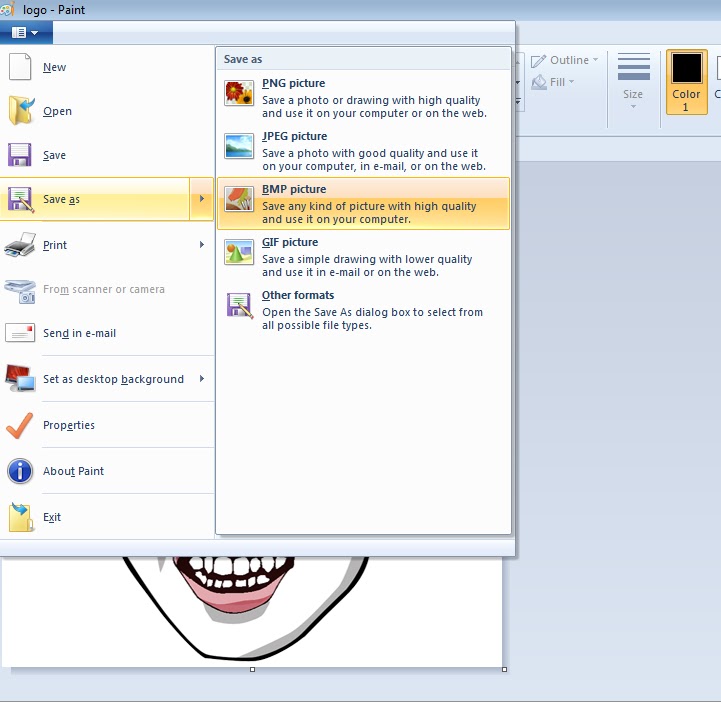
Task: Click the Save as floppy-with-pencil icon
Action: pyautogui.click(x=21, y=200)
